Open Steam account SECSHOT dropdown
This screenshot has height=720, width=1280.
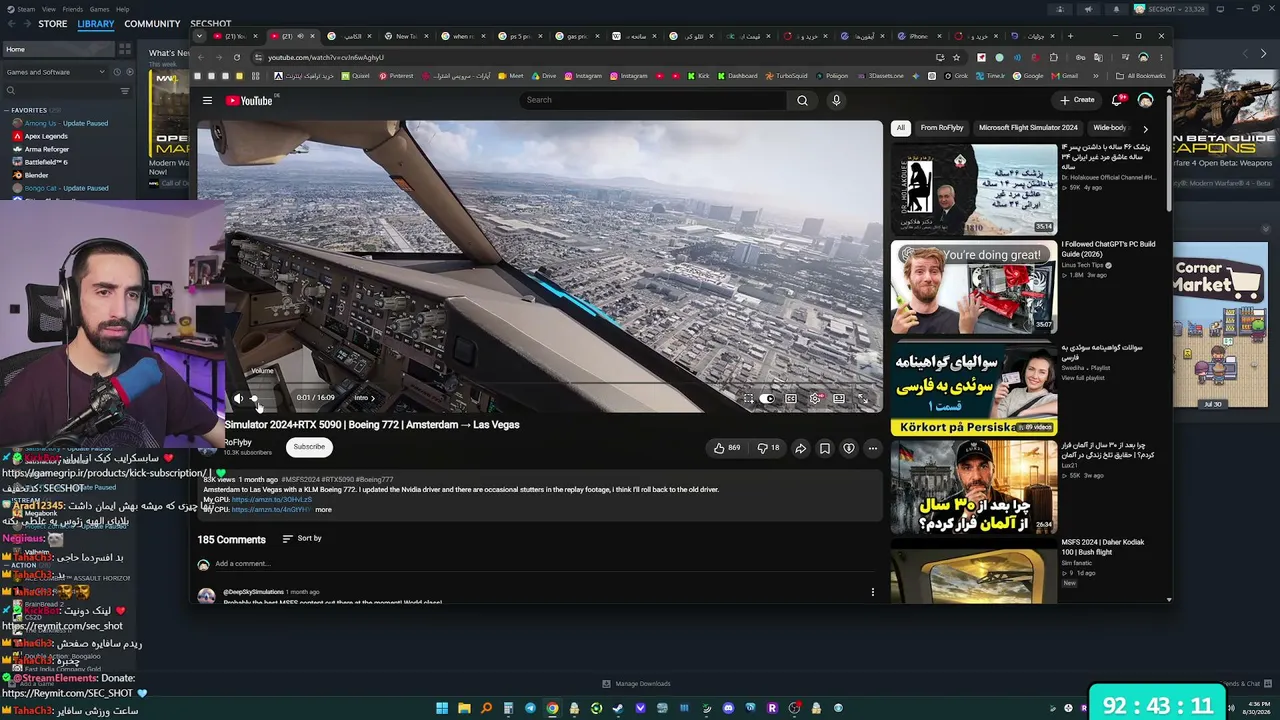coord(1170,9)
